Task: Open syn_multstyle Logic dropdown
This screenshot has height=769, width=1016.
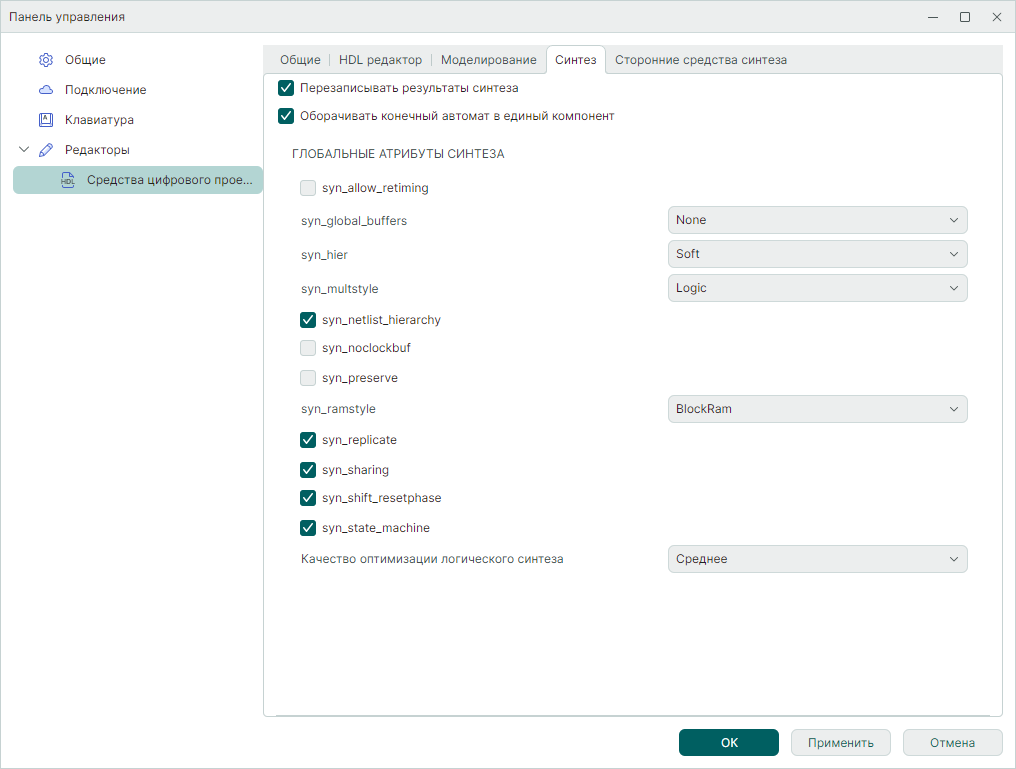Action: (817, 288)
